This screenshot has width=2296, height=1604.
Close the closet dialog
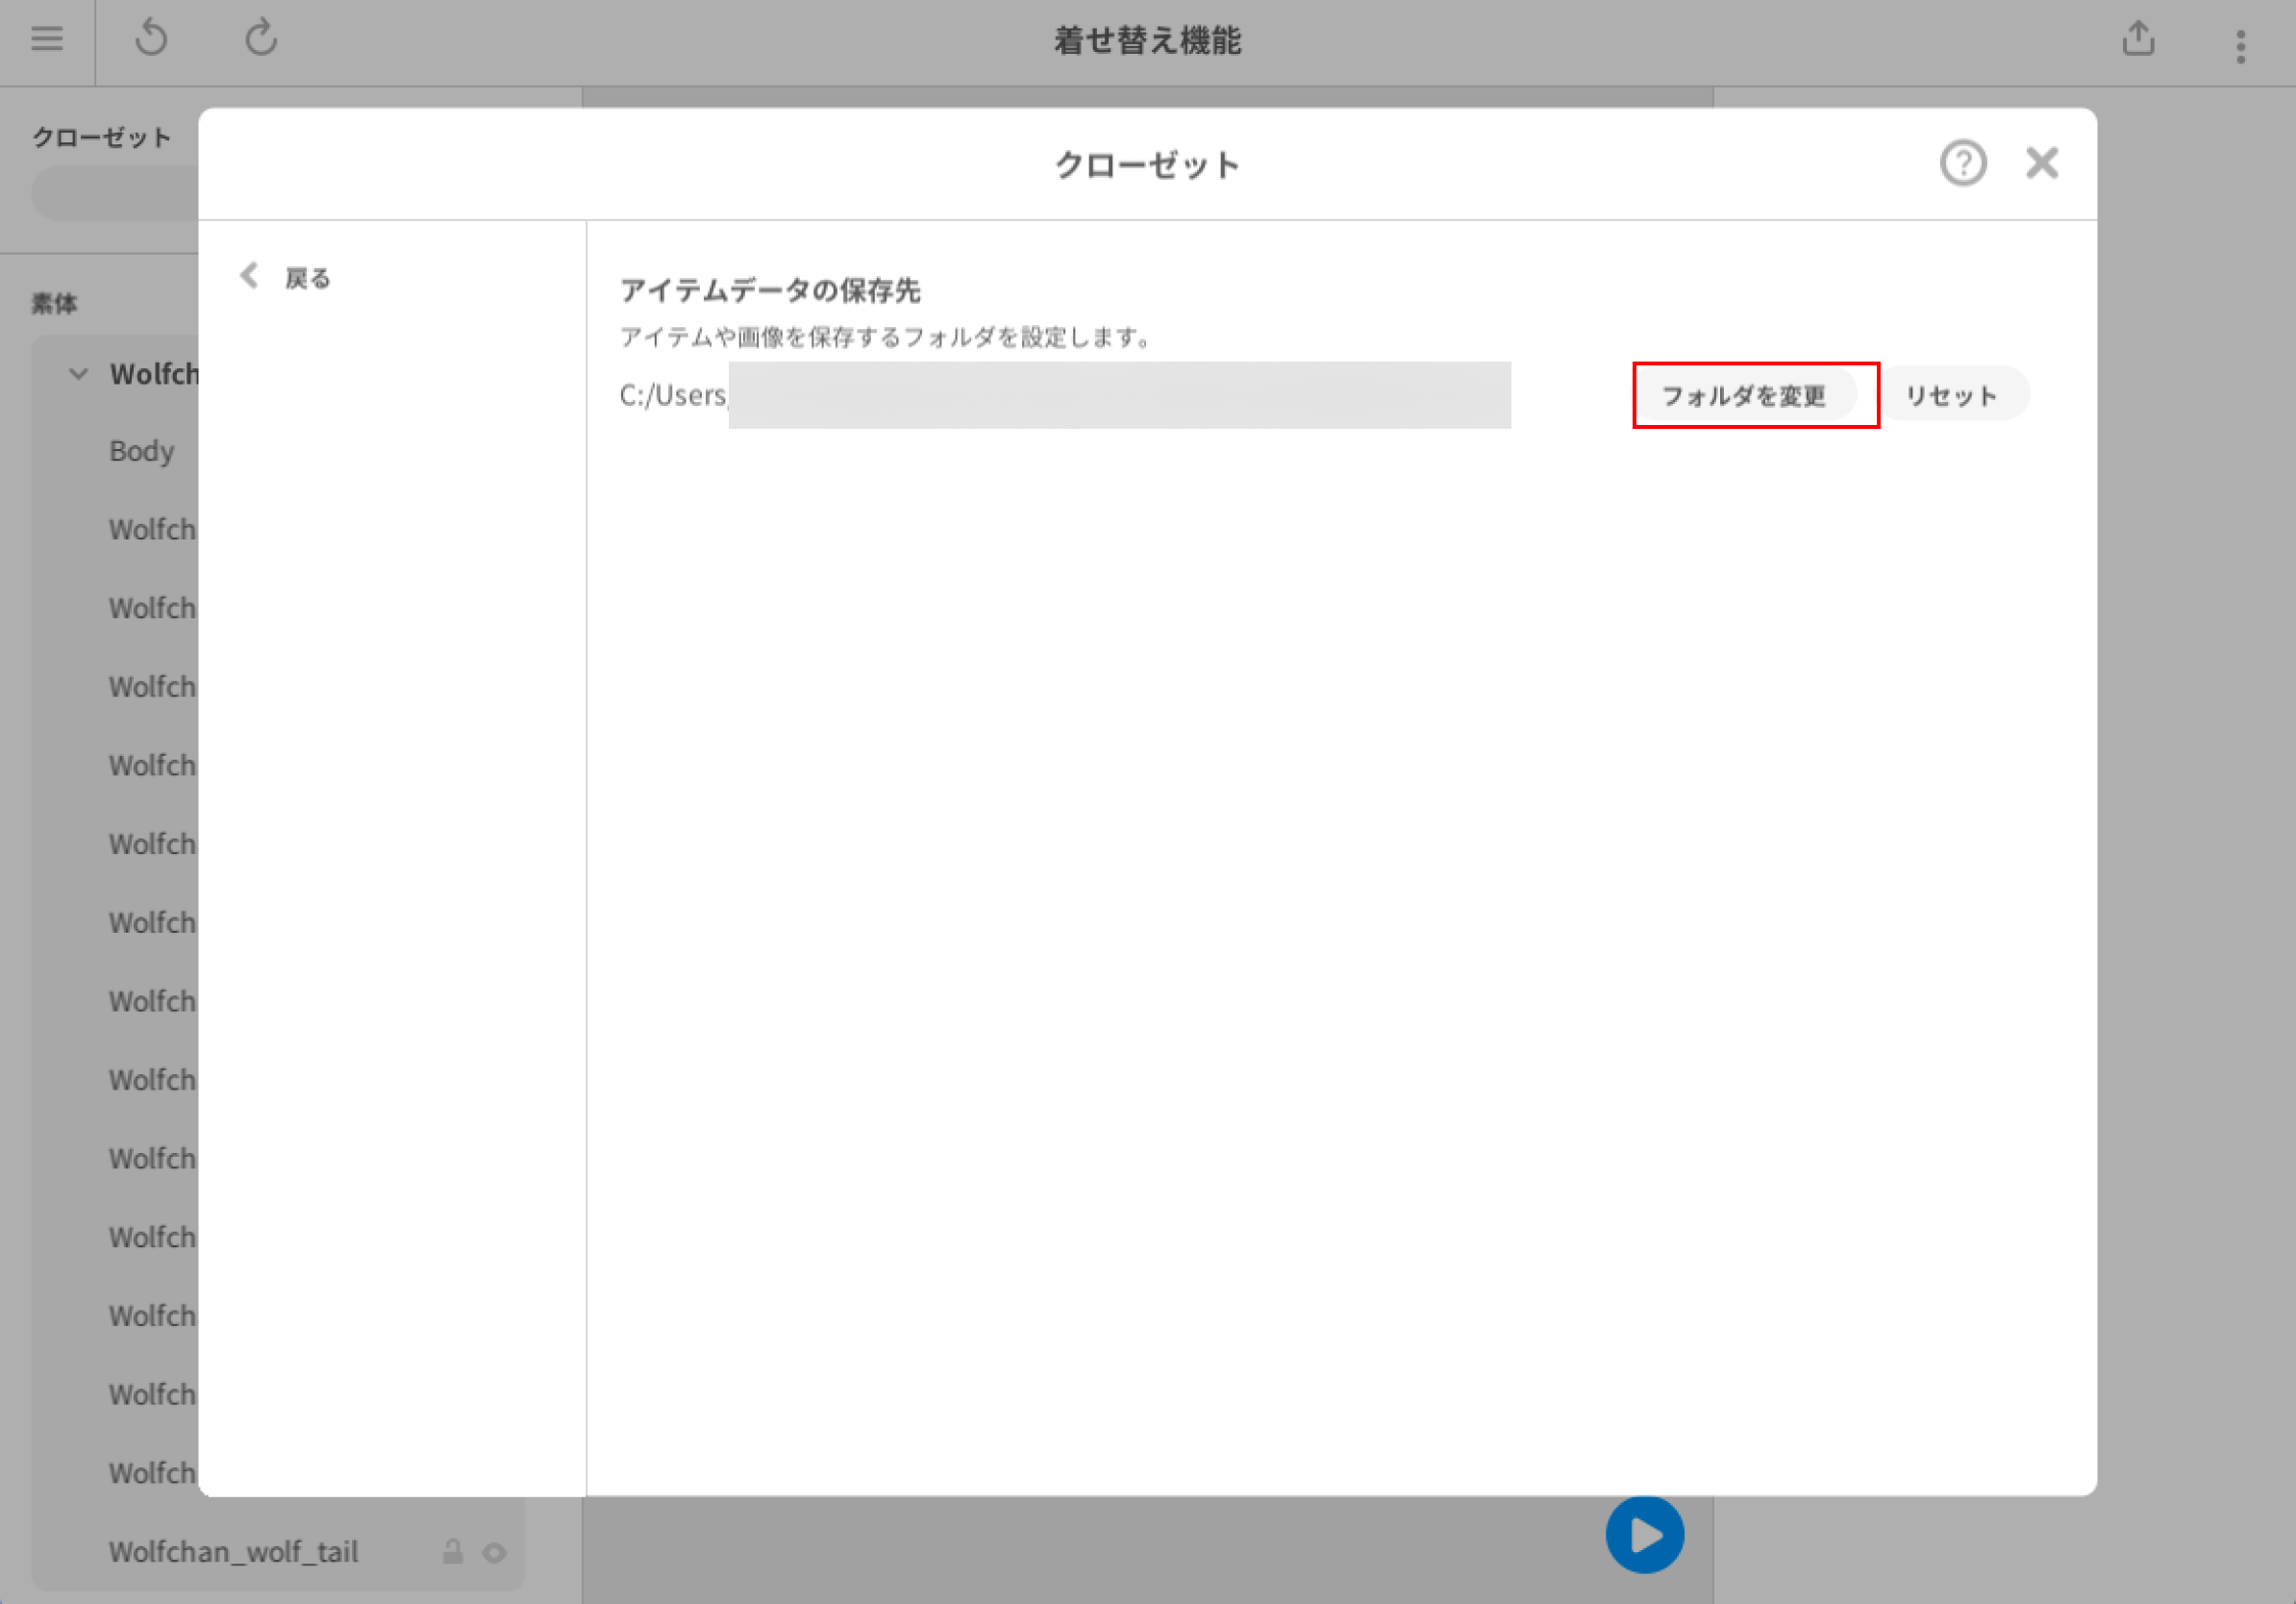pyautogui.click(x=2042, y=163)
